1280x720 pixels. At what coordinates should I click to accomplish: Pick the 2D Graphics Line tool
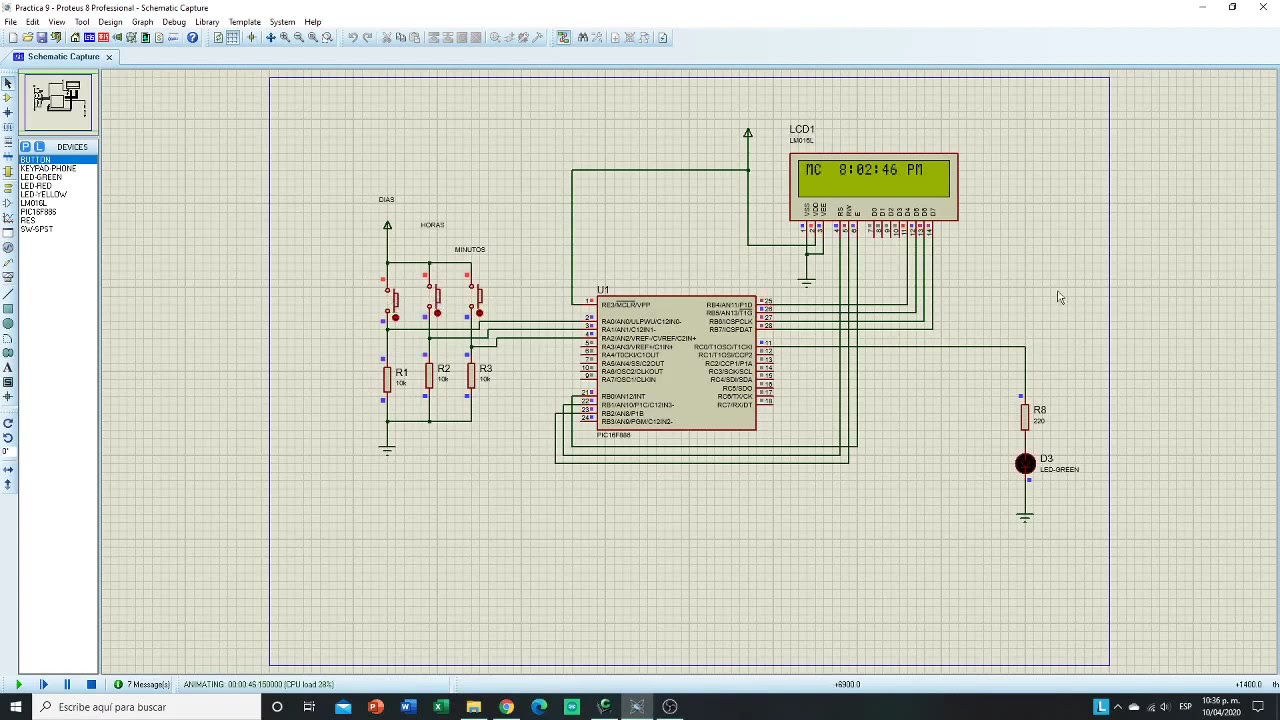click(x=8, y=293)
